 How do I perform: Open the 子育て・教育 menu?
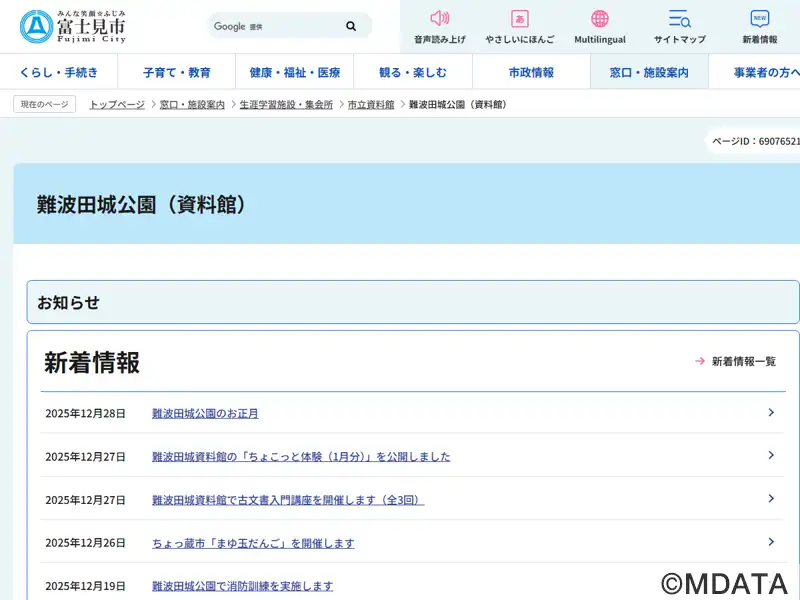pos(177,72)
